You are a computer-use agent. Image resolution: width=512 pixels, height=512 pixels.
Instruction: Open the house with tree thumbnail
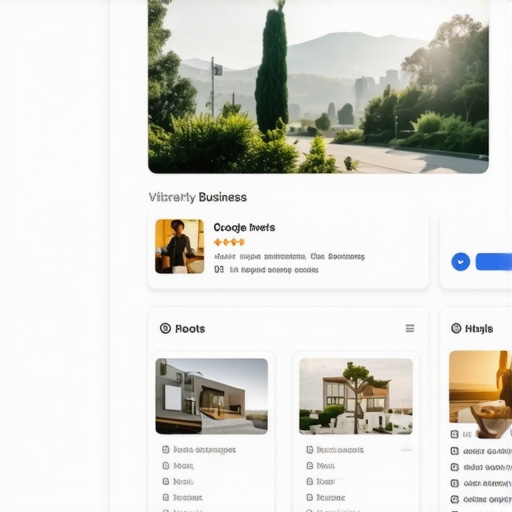tap(356, 396)
